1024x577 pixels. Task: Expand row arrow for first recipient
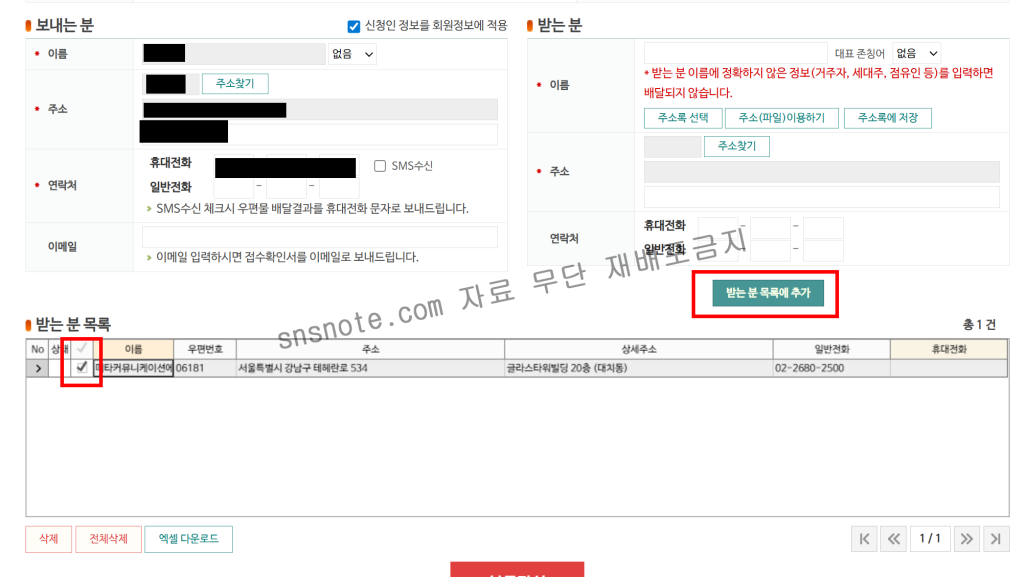(38, 368)
